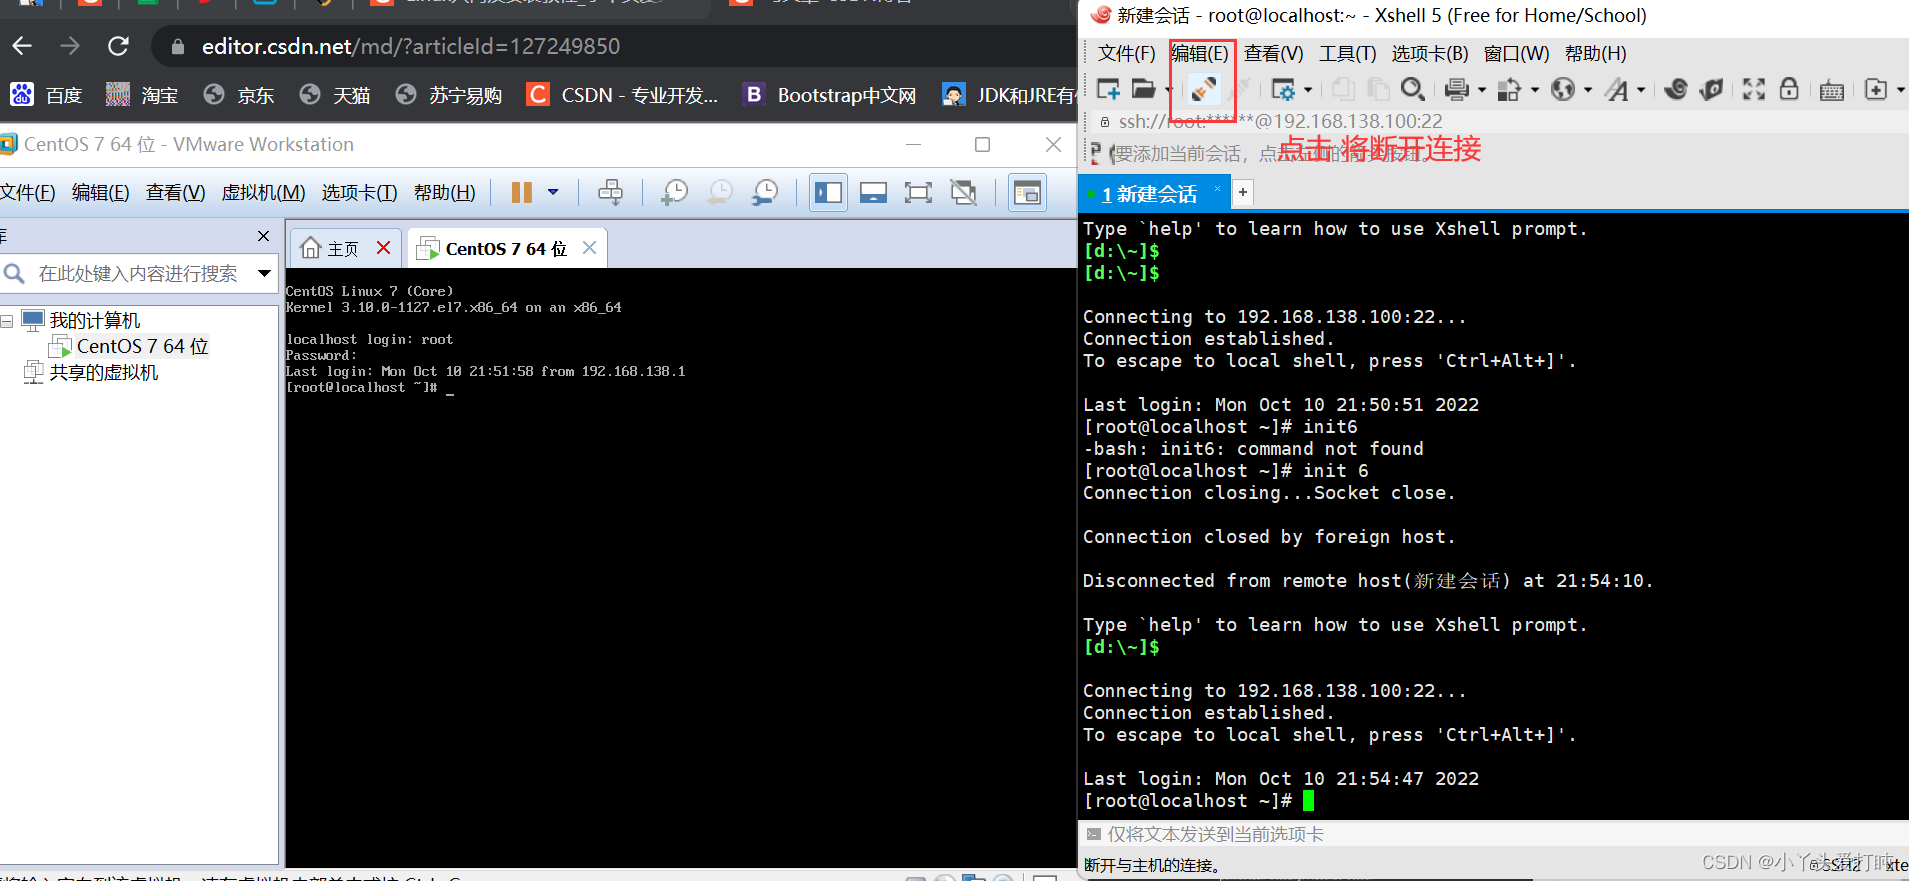
Task: Click the Xshell Print icon
Action: point(1457,90)
